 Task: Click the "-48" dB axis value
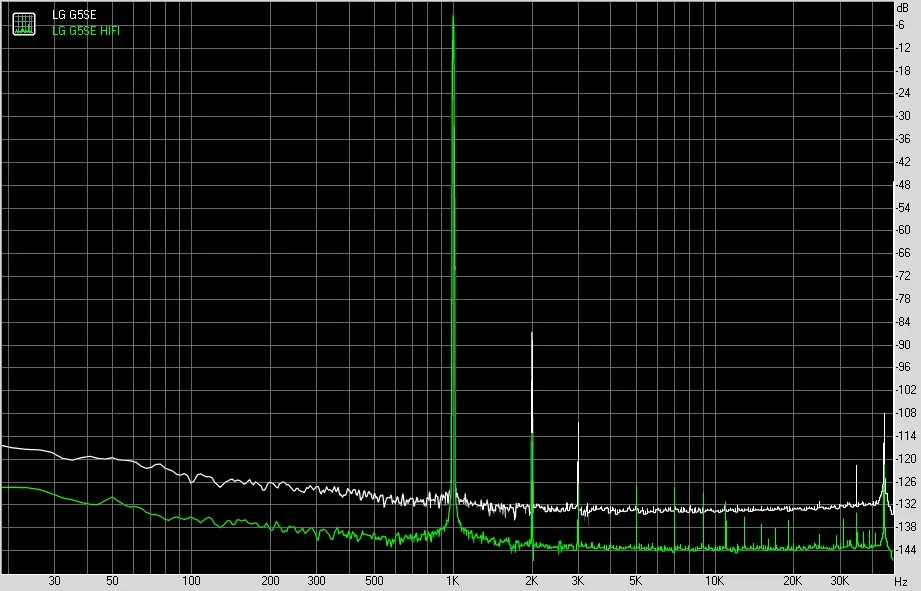coord(903,184)
